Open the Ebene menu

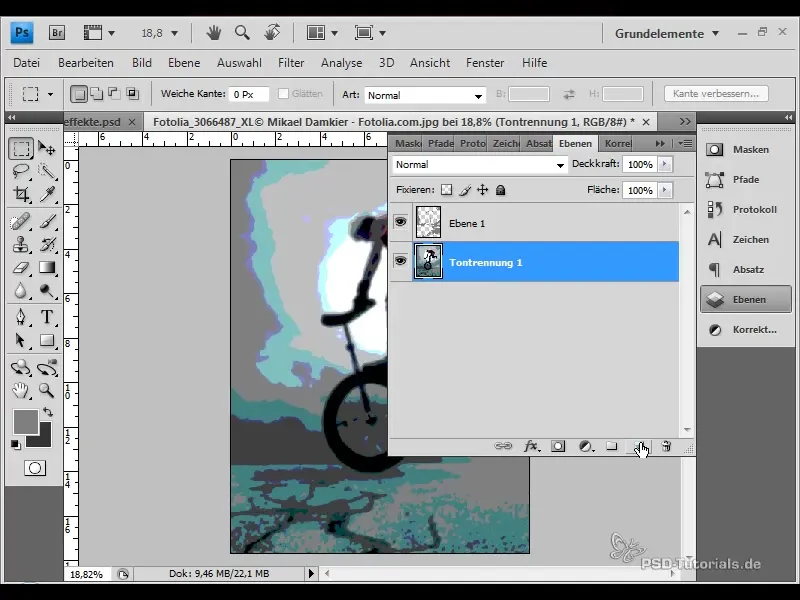pyautogui.click(x=184, y=63)
